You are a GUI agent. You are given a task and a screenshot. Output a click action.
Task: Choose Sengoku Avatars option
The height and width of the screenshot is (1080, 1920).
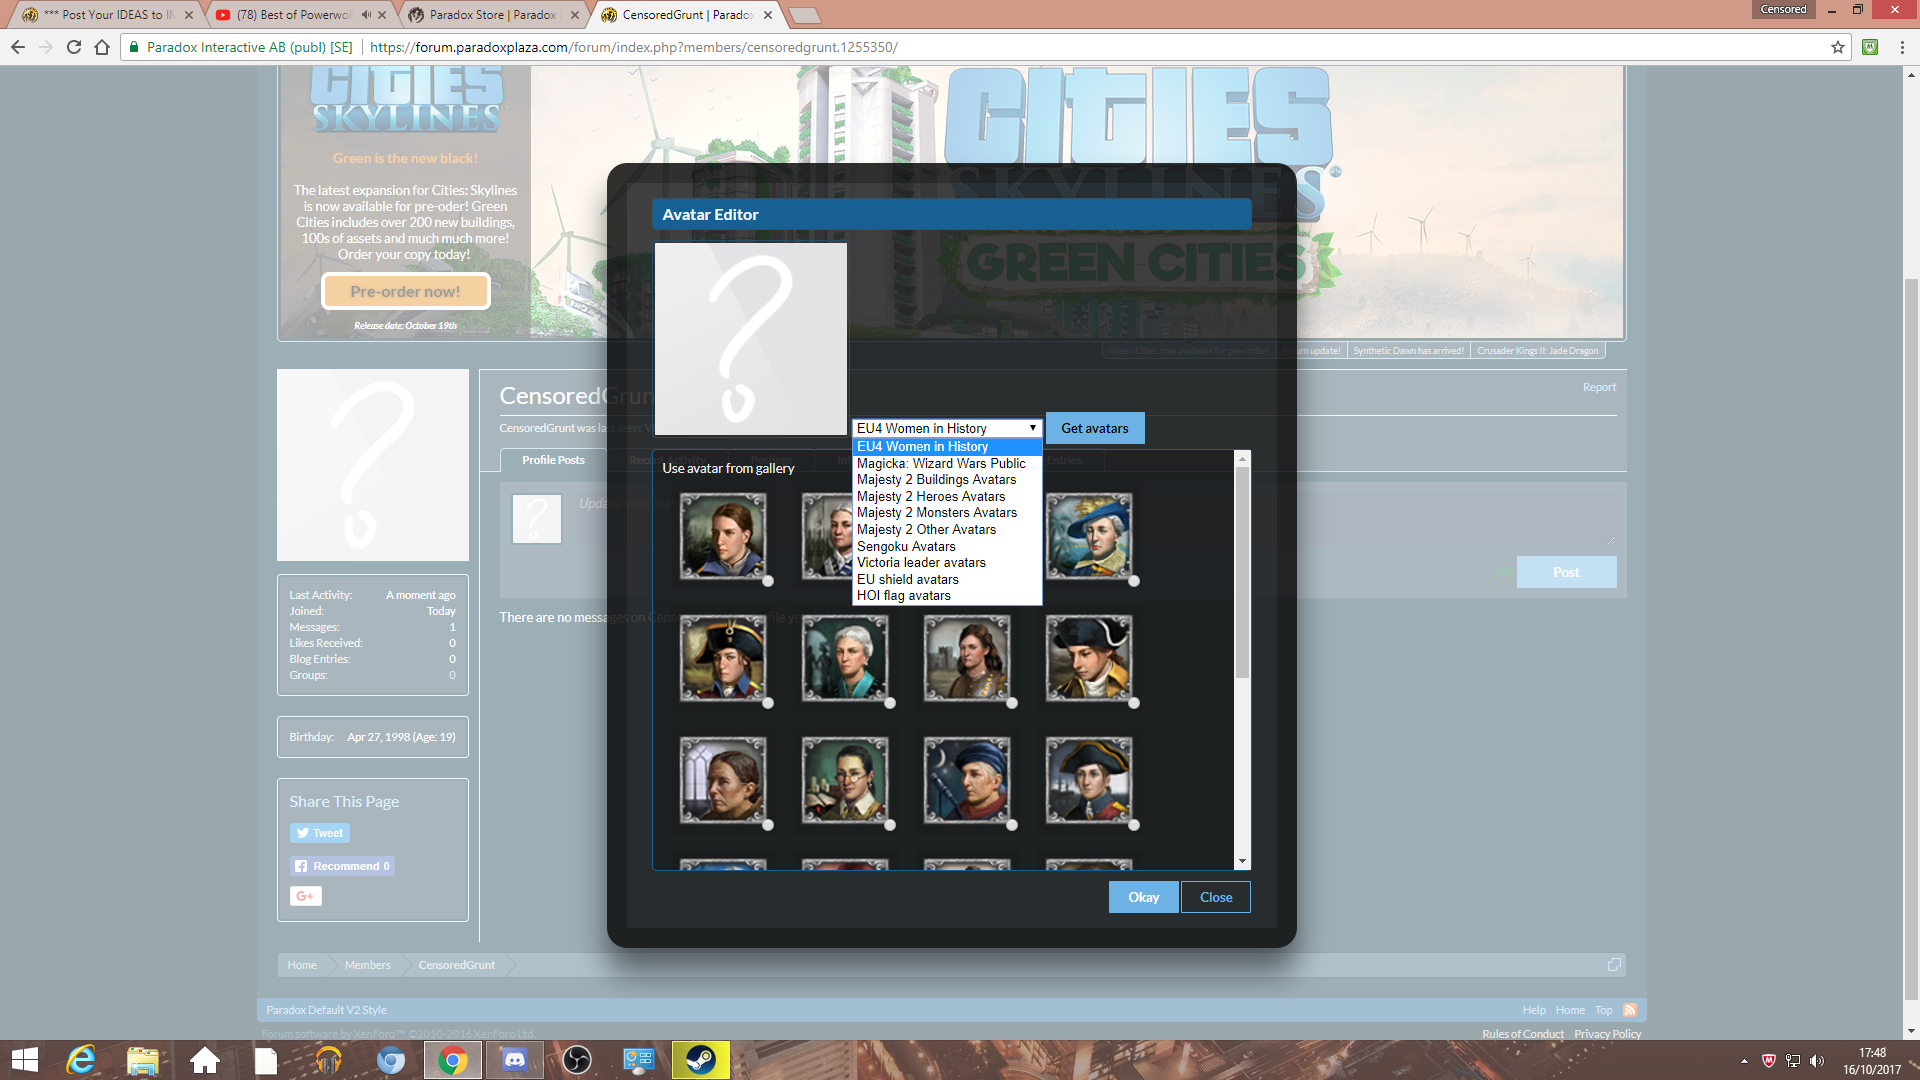click(x=947, y=546)
